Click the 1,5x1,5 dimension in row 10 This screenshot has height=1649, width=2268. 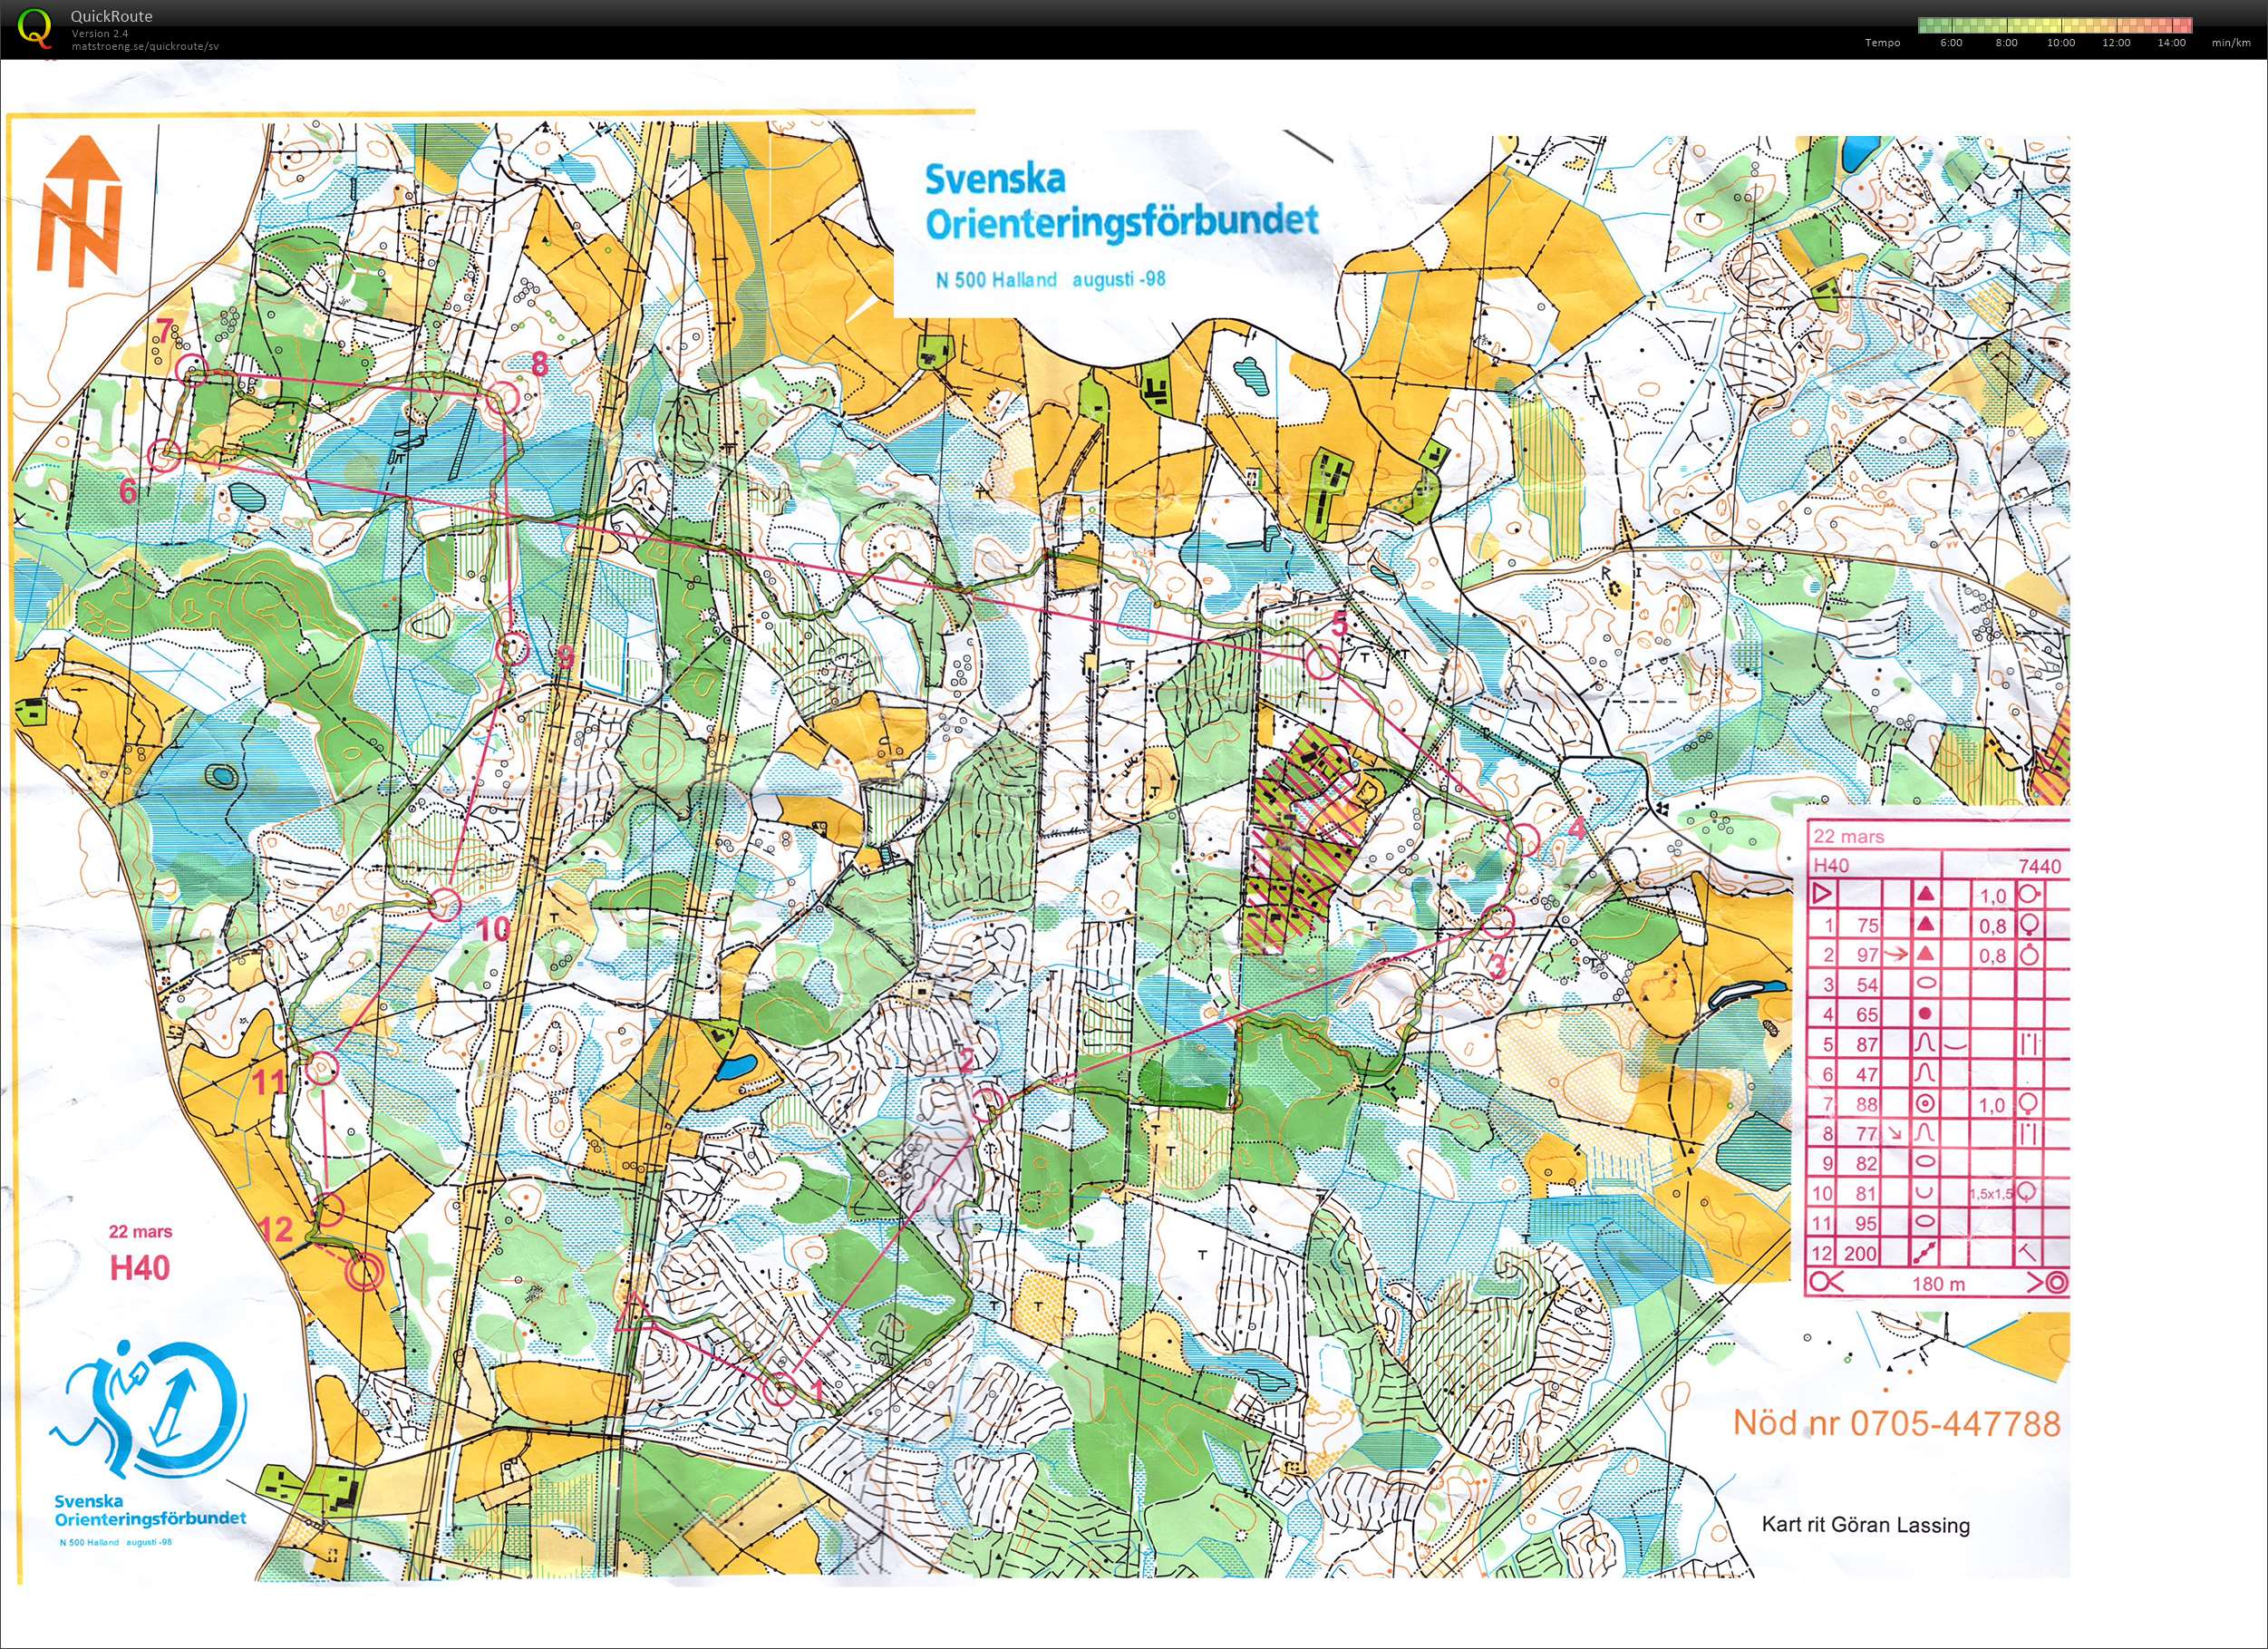pos(1992,1194)
